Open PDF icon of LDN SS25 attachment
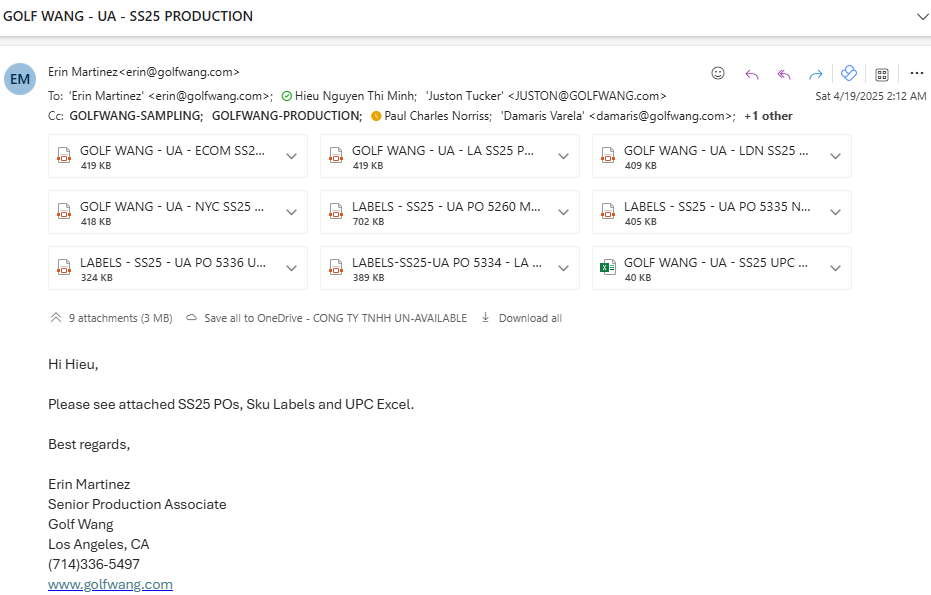The height and width of the screenshot is (595, 931). point(608,156)
